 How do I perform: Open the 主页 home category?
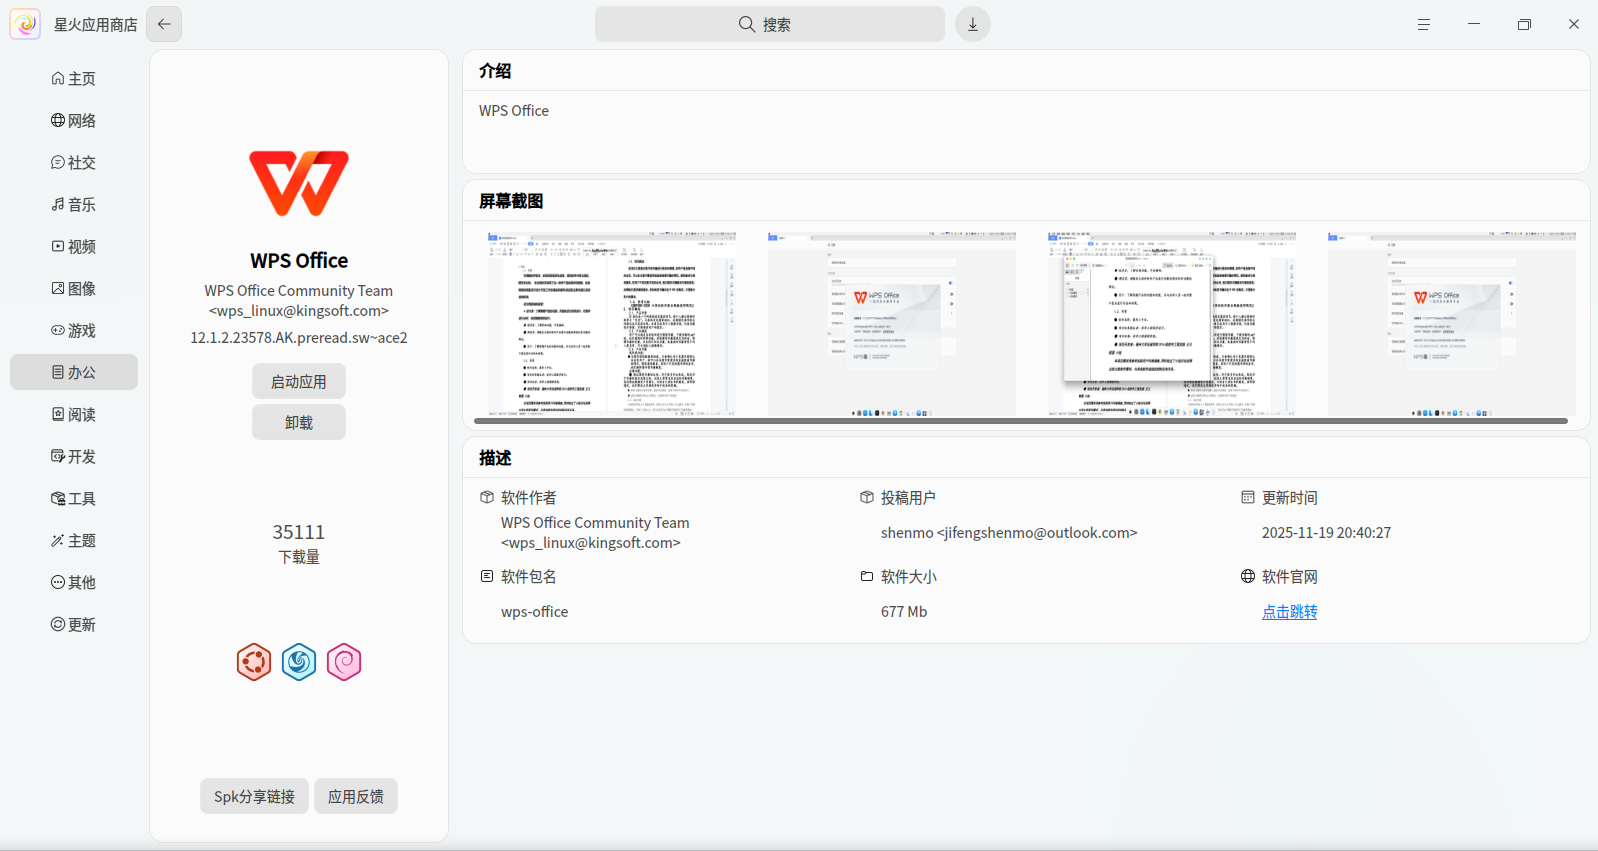tap(74, 78)
